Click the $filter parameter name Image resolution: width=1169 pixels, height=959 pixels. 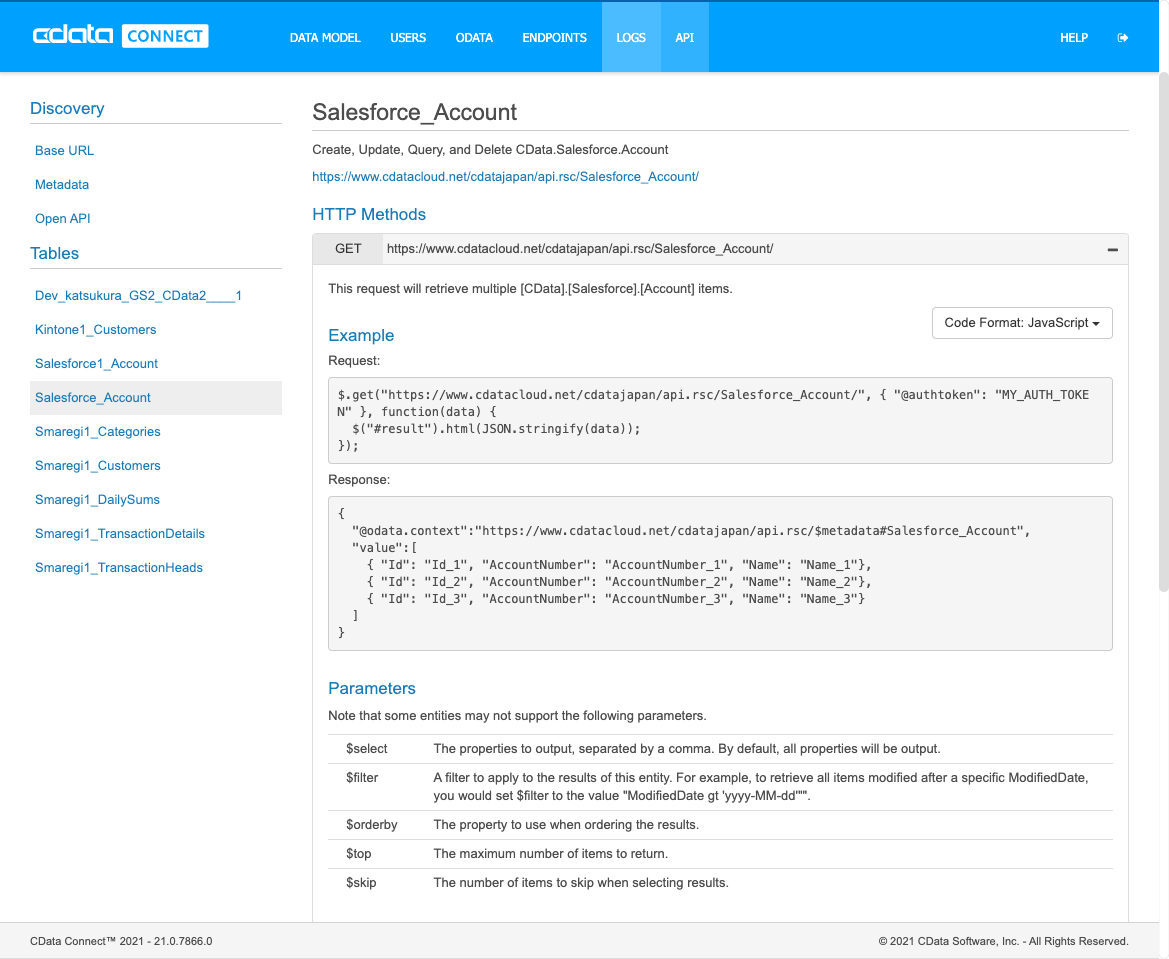coord(362,778)
